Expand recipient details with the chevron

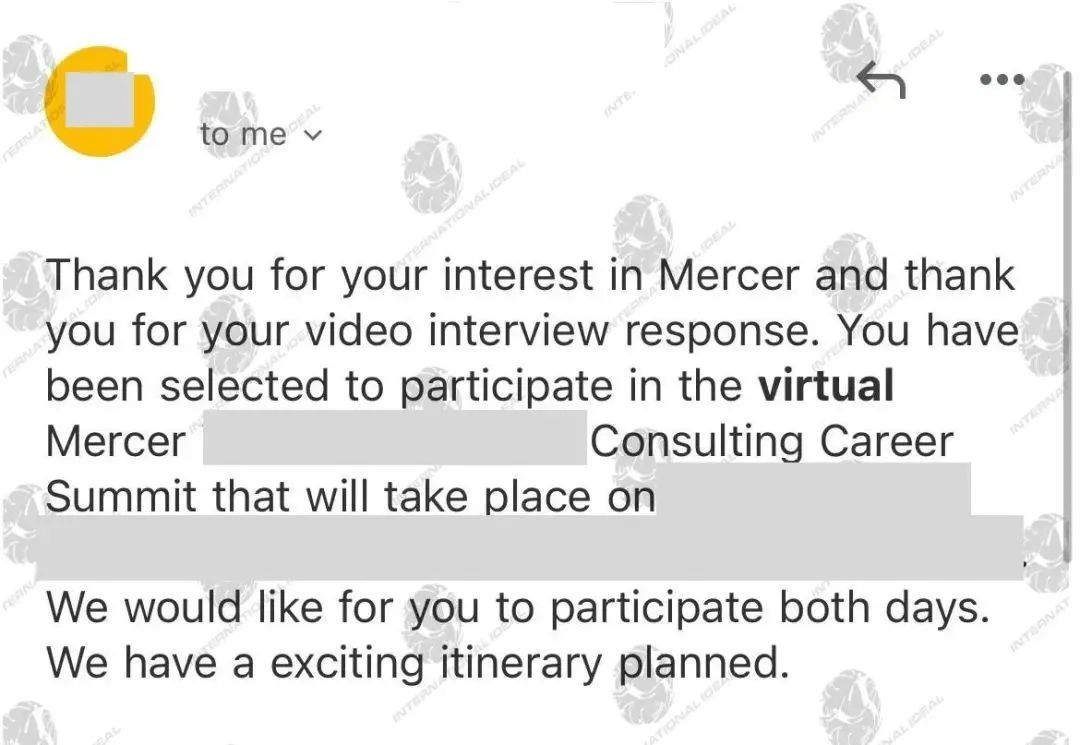coord(313,135)
